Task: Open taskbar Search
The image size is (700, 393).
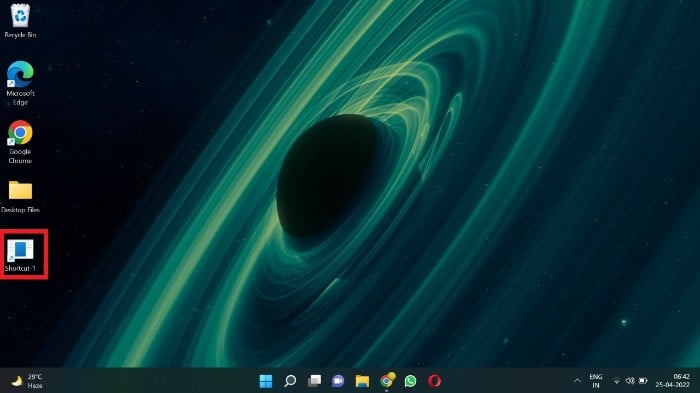Action: [x=290, y=381]
